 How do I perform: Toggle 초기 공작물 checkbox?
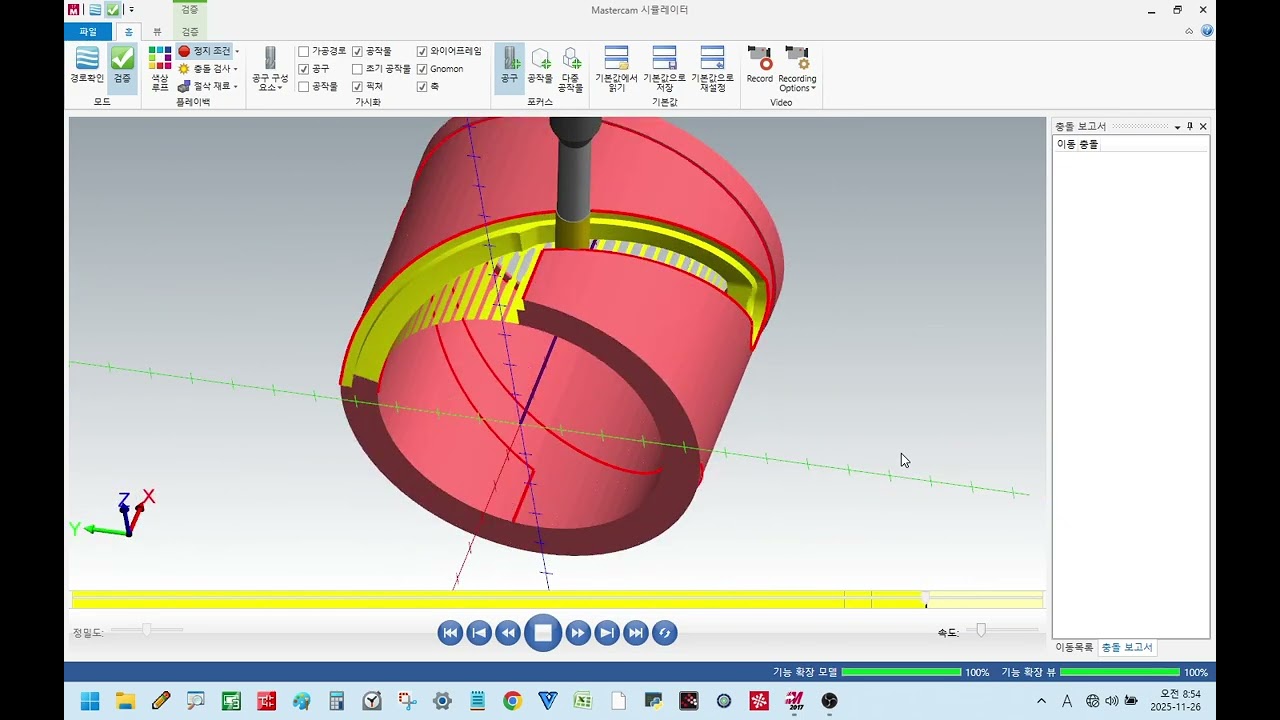click(357, 69)
